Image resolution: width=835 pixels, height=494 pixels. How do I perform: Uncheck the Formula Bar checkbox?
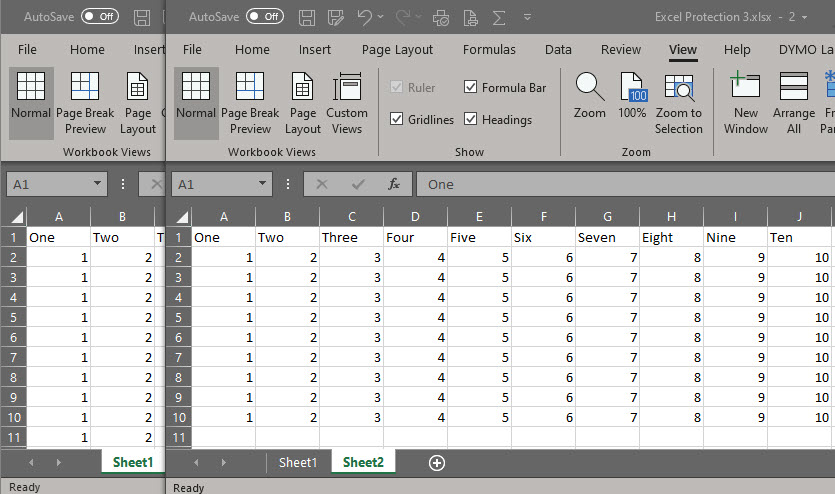click(x=470, y=87)
